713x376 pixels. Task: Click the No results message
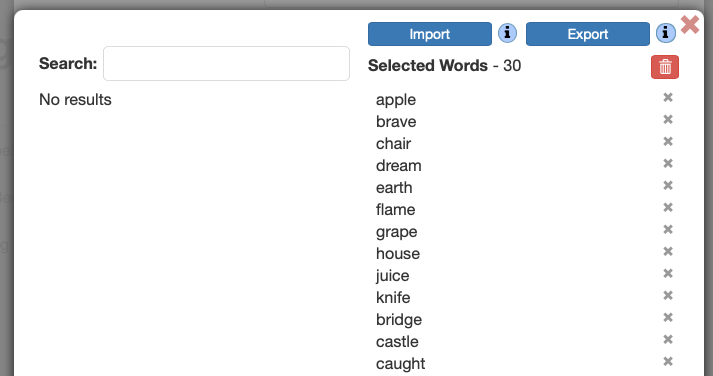(75, 100)
